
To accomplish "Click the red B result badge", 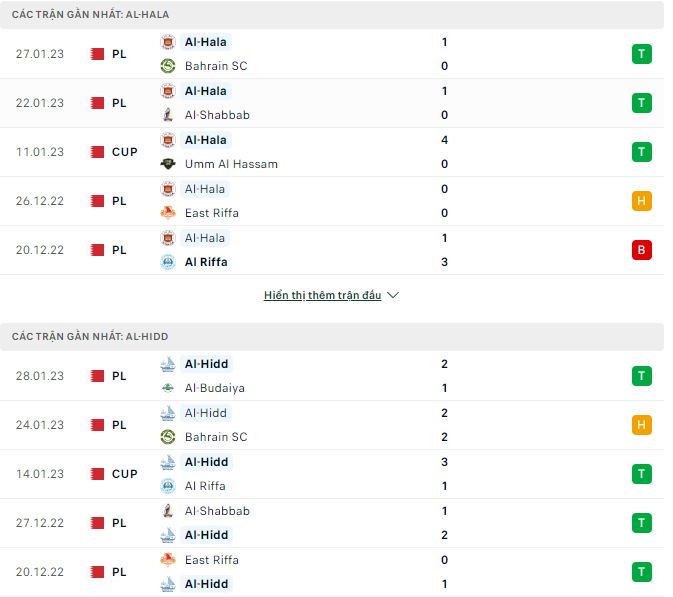I will click(x=641, y=250).
